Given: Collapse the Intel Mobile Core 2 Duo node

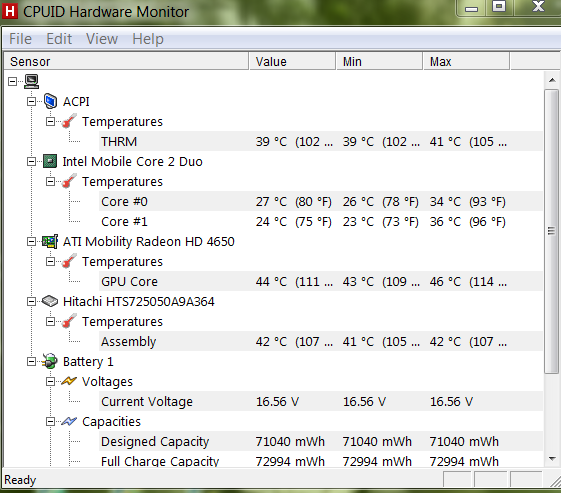Looking at the screenshot, I should pyautogui.click(x=31, y=162).
